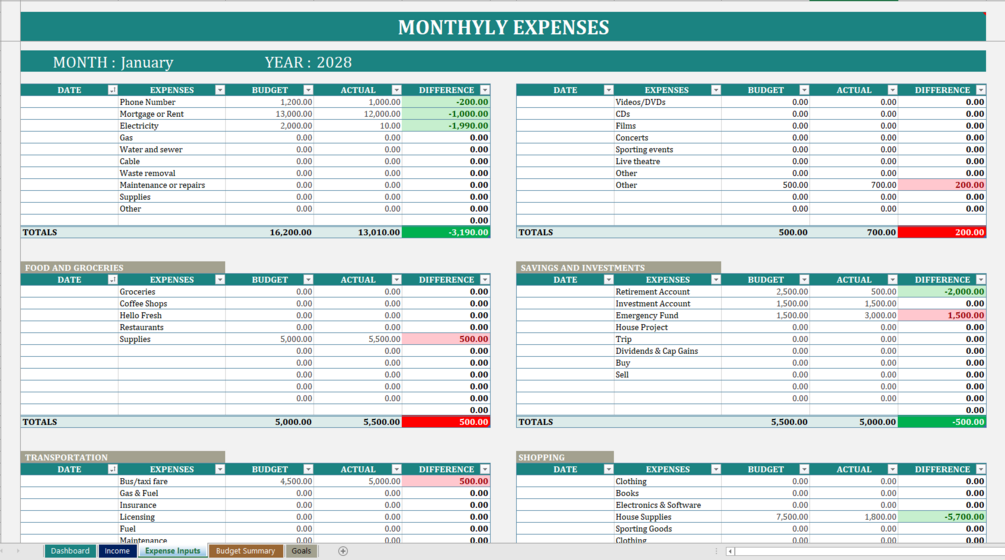
Task: Select the SAVINGS AND INVESTMENTS heading
Action: pos(619,267)
